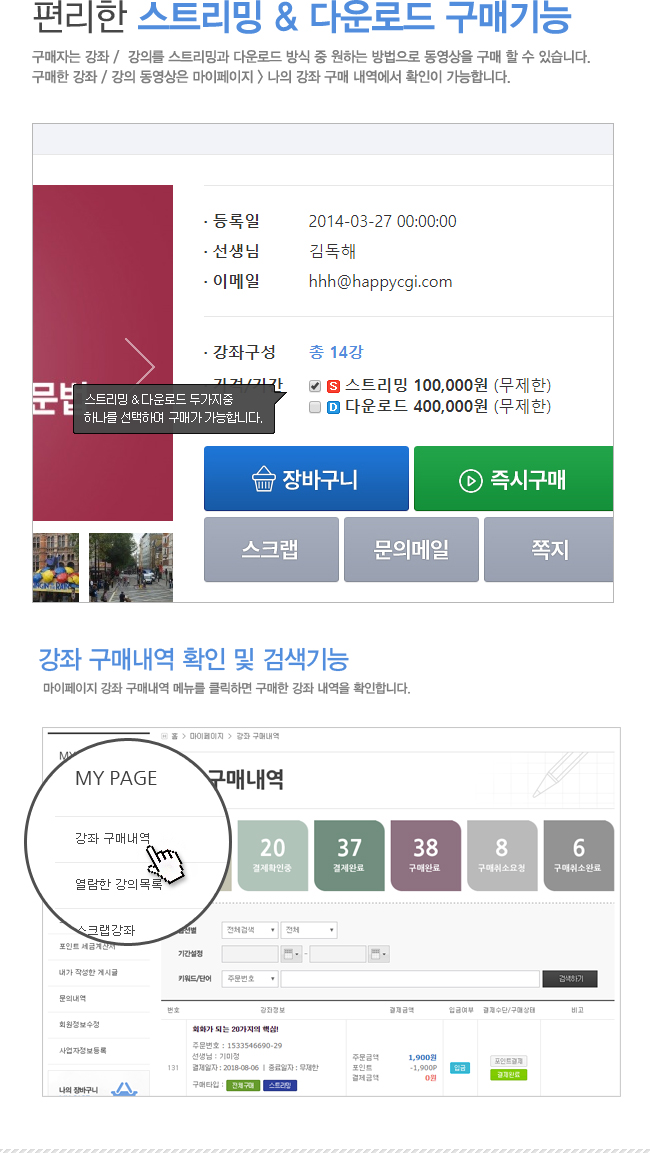
Task: Expand the 주문번호 keyword type dropdown
Action: click(250, 979)
